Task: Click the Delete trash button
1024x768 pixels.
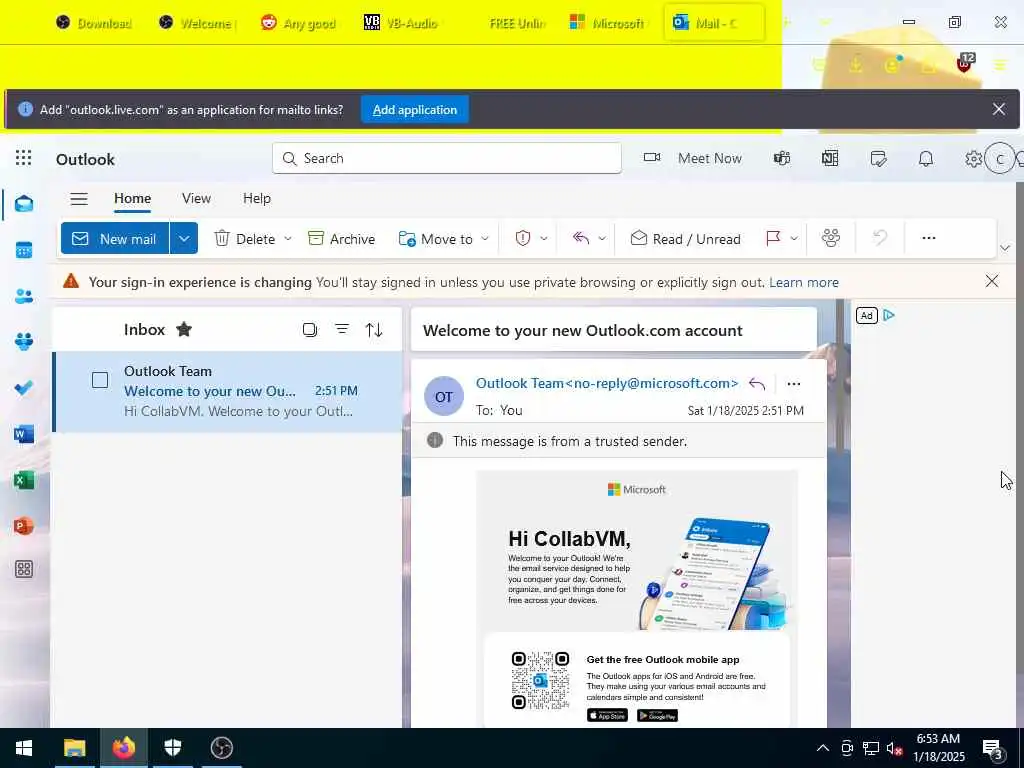Action: tap(245, 239)
